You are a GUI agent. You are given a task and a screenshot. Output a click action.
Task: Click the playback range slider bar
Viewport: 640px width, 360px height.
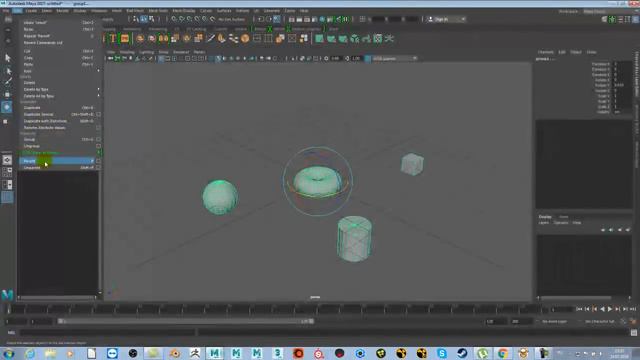(x=185, y=321)
